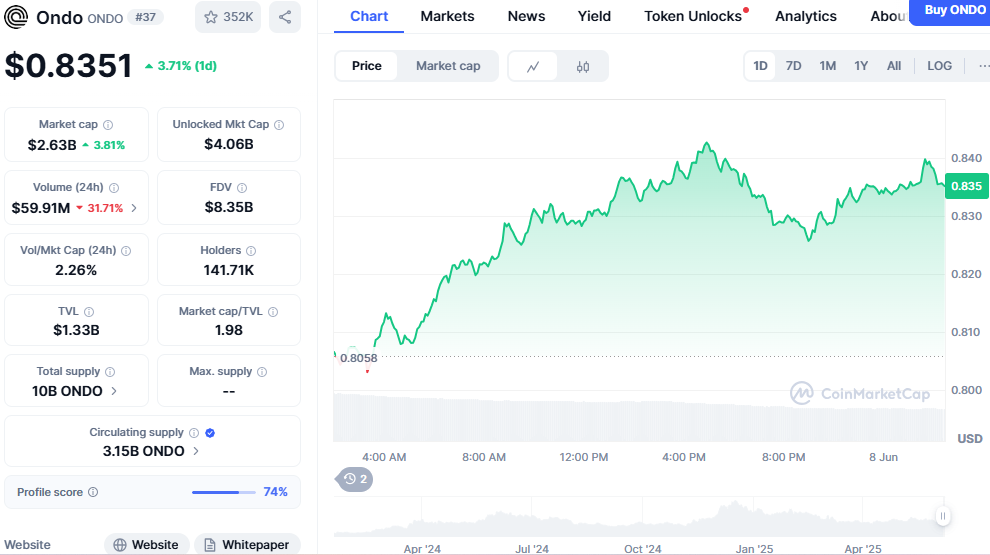990x555 pixels.
Task: Switch to candlestick chart view icon
Action: 583,66
